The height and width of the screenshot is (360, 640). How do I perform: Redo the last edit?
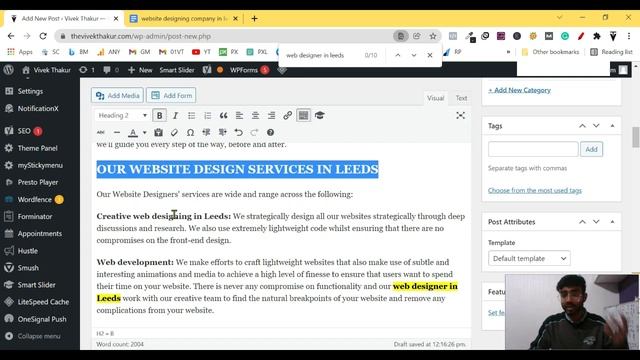click(254, 132)
